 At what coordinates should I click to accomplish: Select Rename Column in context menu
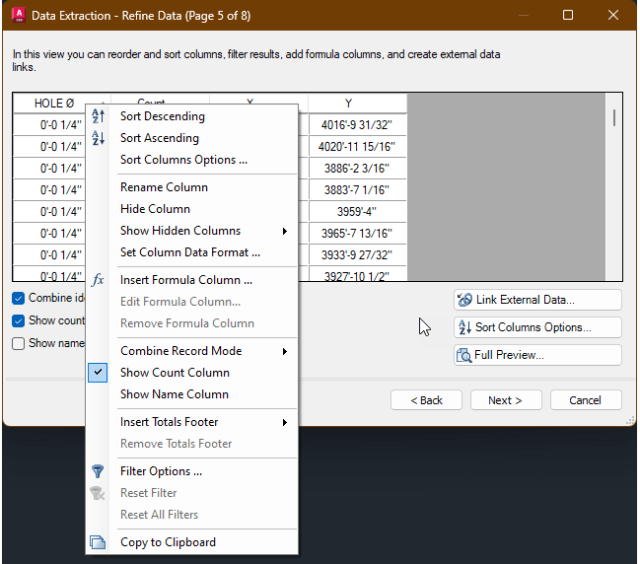[192, 187]
